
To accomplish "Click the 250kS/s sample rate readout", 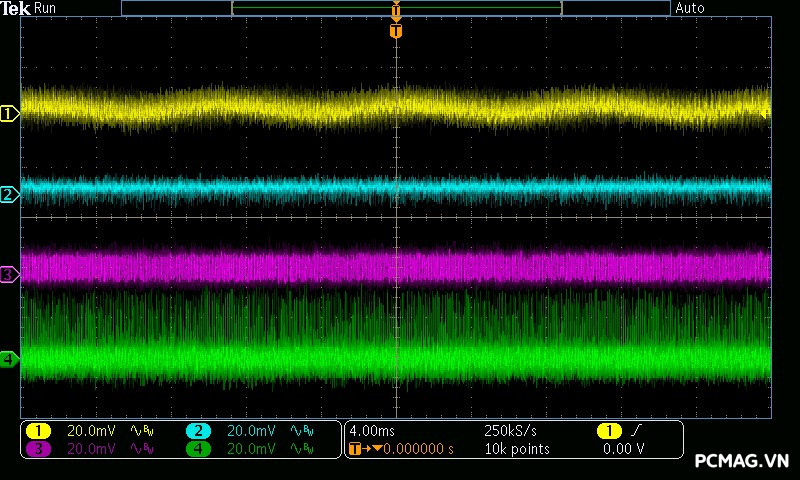I will coord(510,431).
